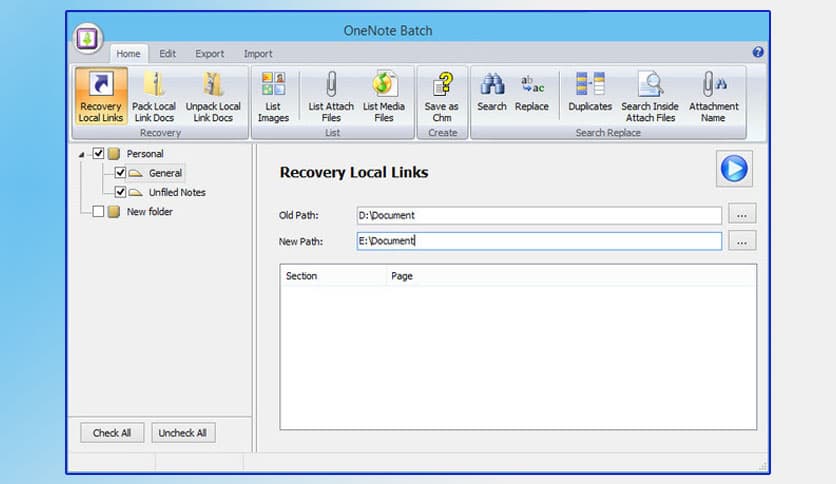Launch Save as Chm

click(x=441, y=96)
